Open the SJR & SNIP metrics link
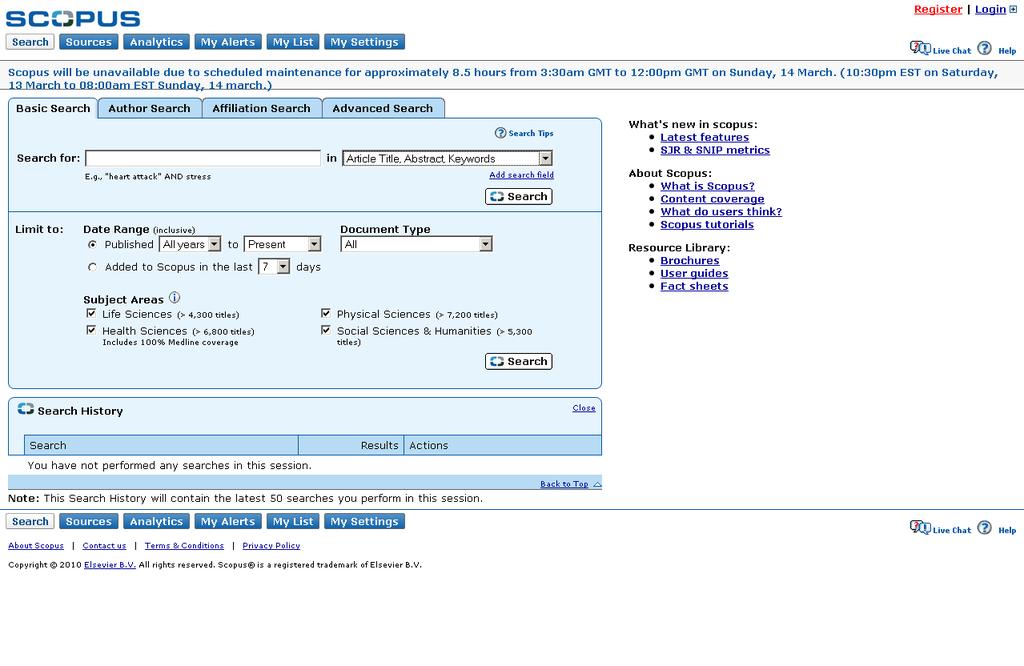The image size is (1024, 666). [x=715, y=150]
